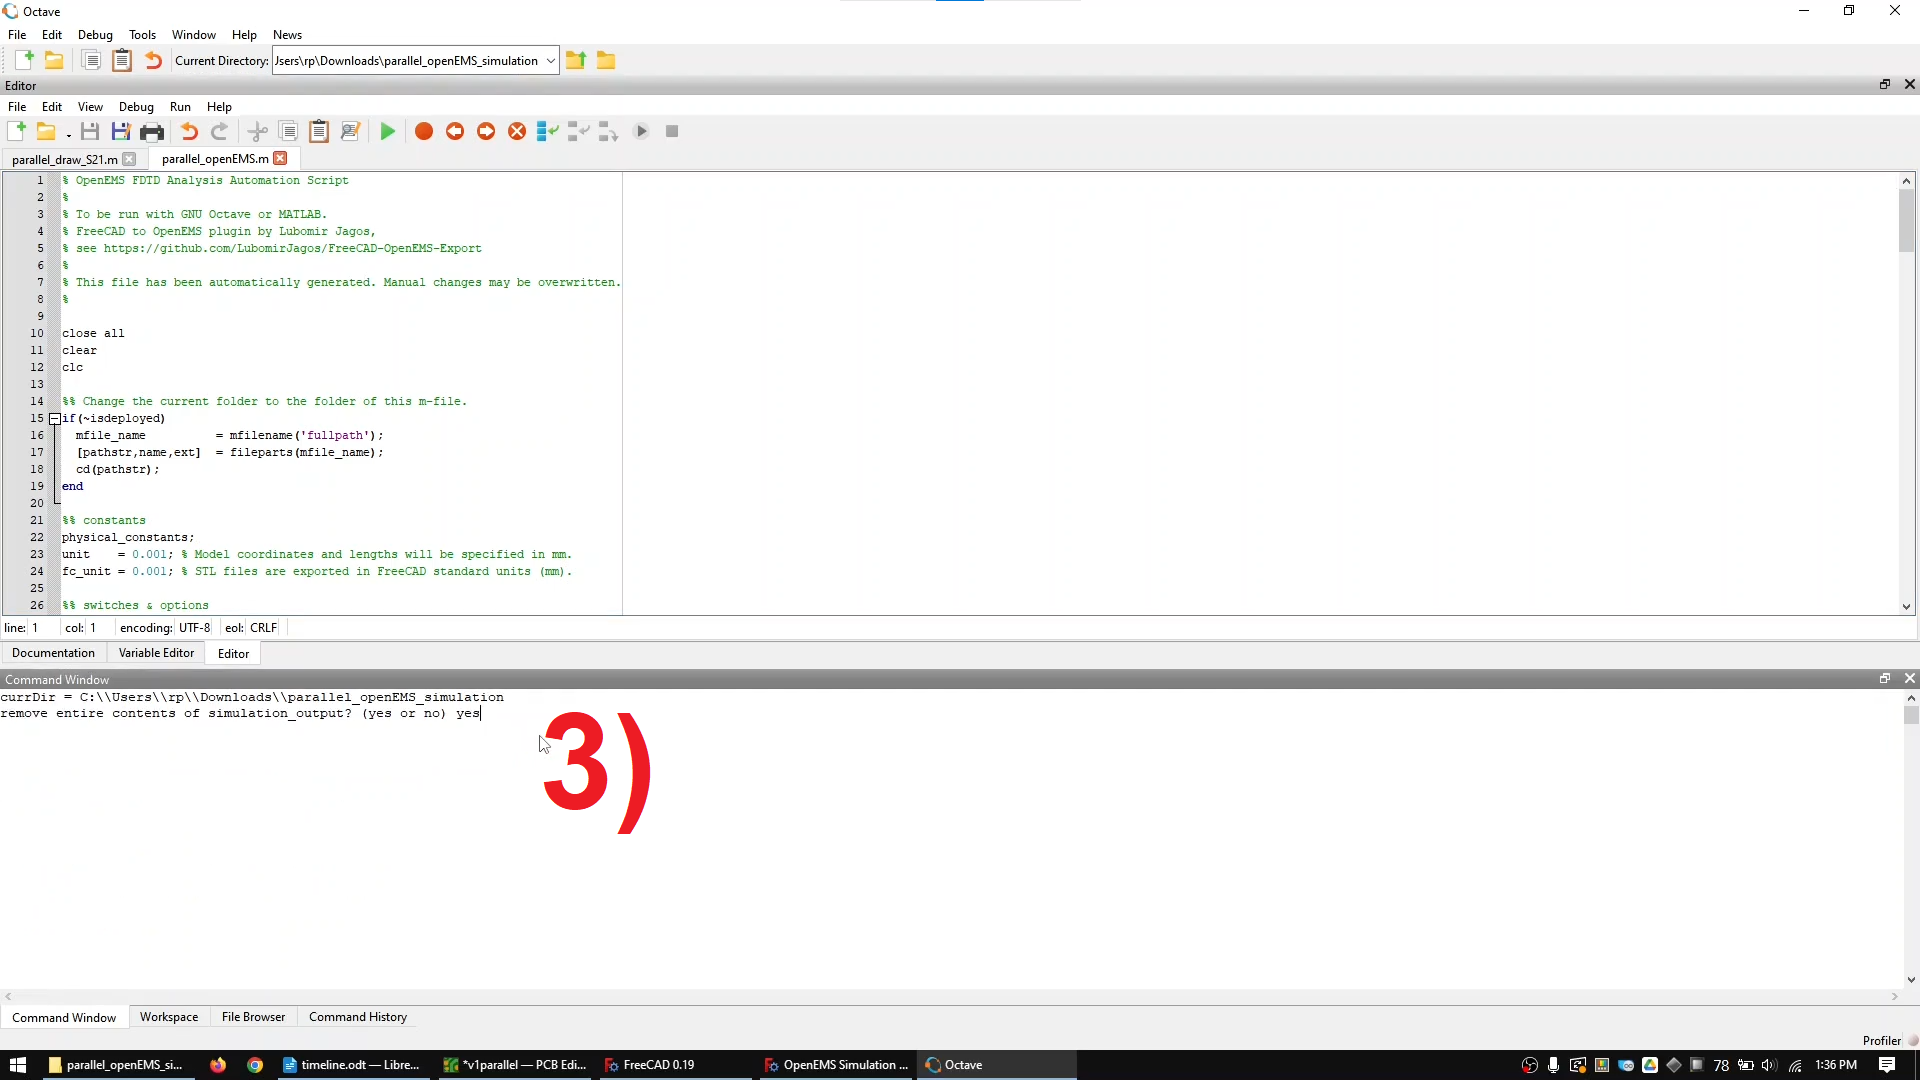This screenshot has height=1080, width=1920.
Task: Click the Stop execution red square icon
Action: [673, 131]
